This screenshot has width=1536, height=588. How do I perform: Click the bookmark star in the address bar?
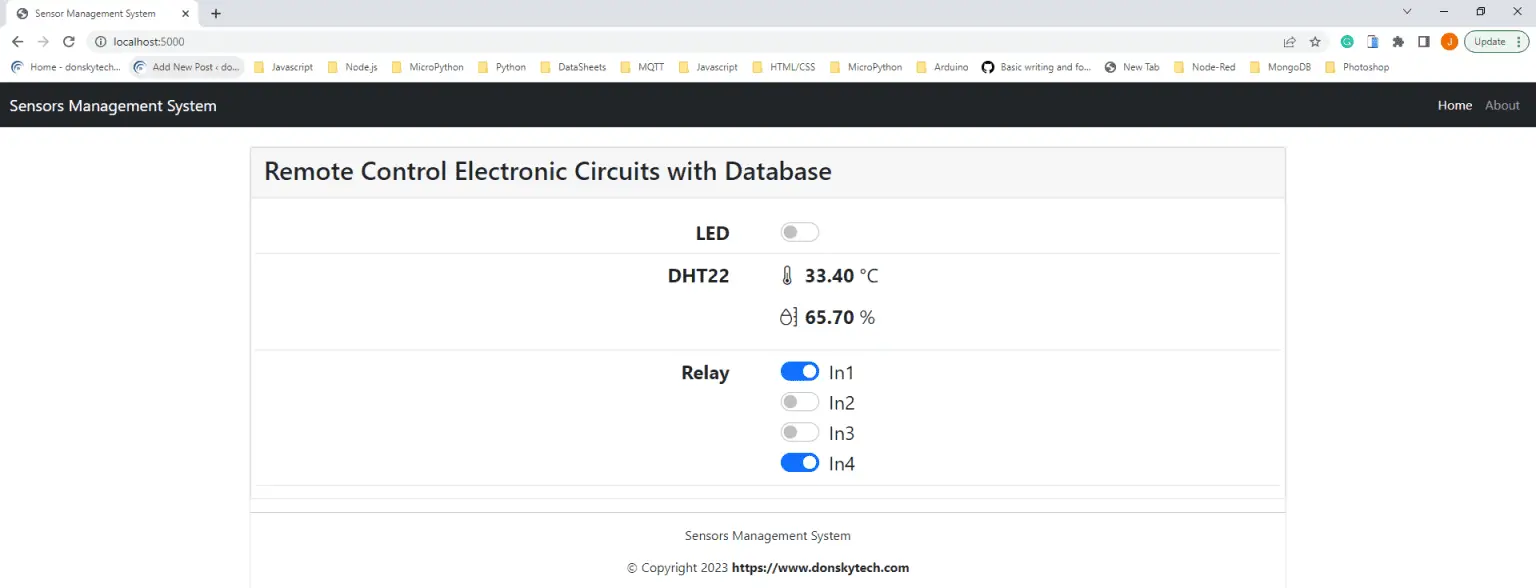[1314, 41]
